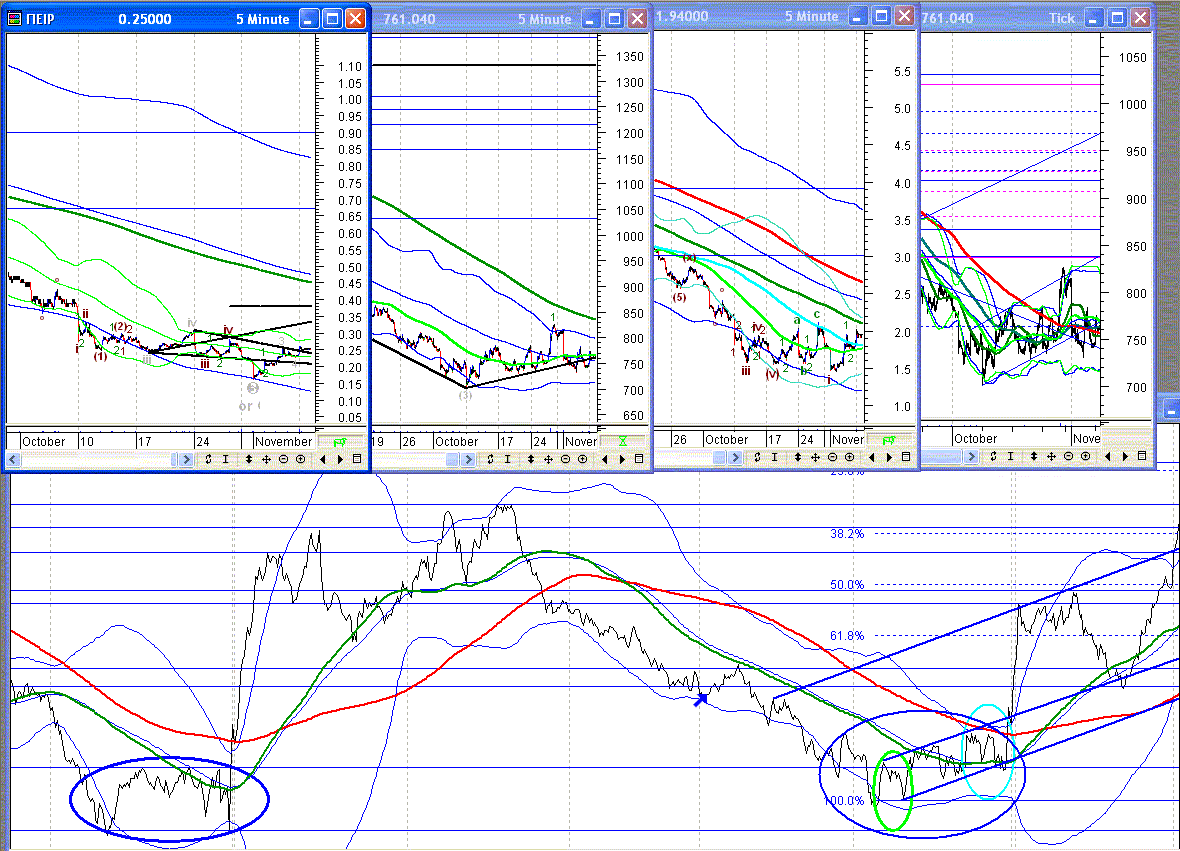The height and width of the screenshot is (851, 1180).
Task: Click vertical scale arrows in Tick window
Action: coord(1034,456)
